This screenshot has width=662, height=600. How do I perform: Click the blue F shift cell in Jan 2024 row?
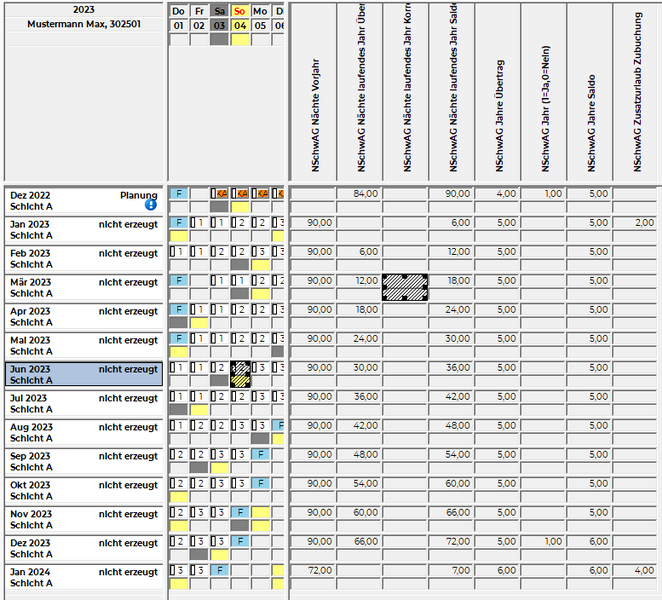coord(220,570)
